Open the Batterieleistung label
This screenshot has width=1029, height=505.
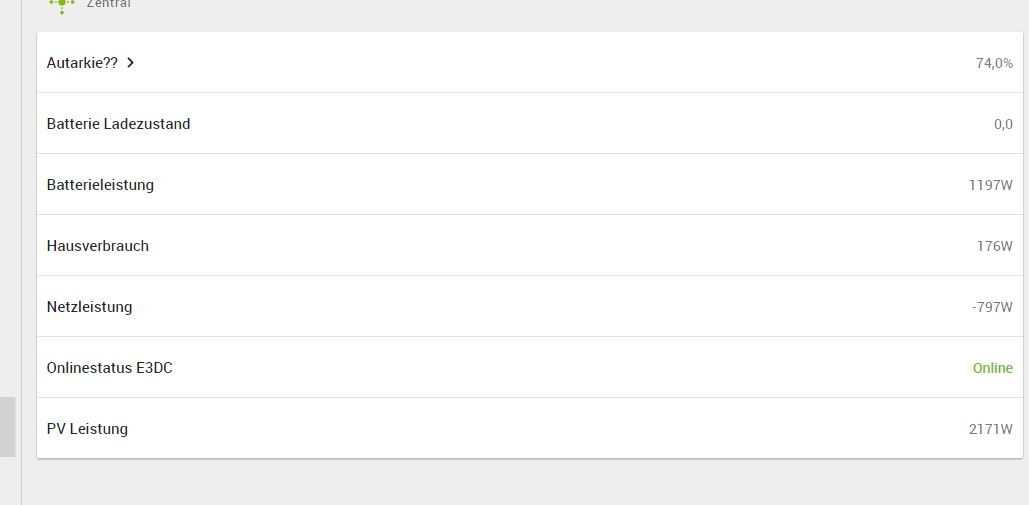(100, 185)
